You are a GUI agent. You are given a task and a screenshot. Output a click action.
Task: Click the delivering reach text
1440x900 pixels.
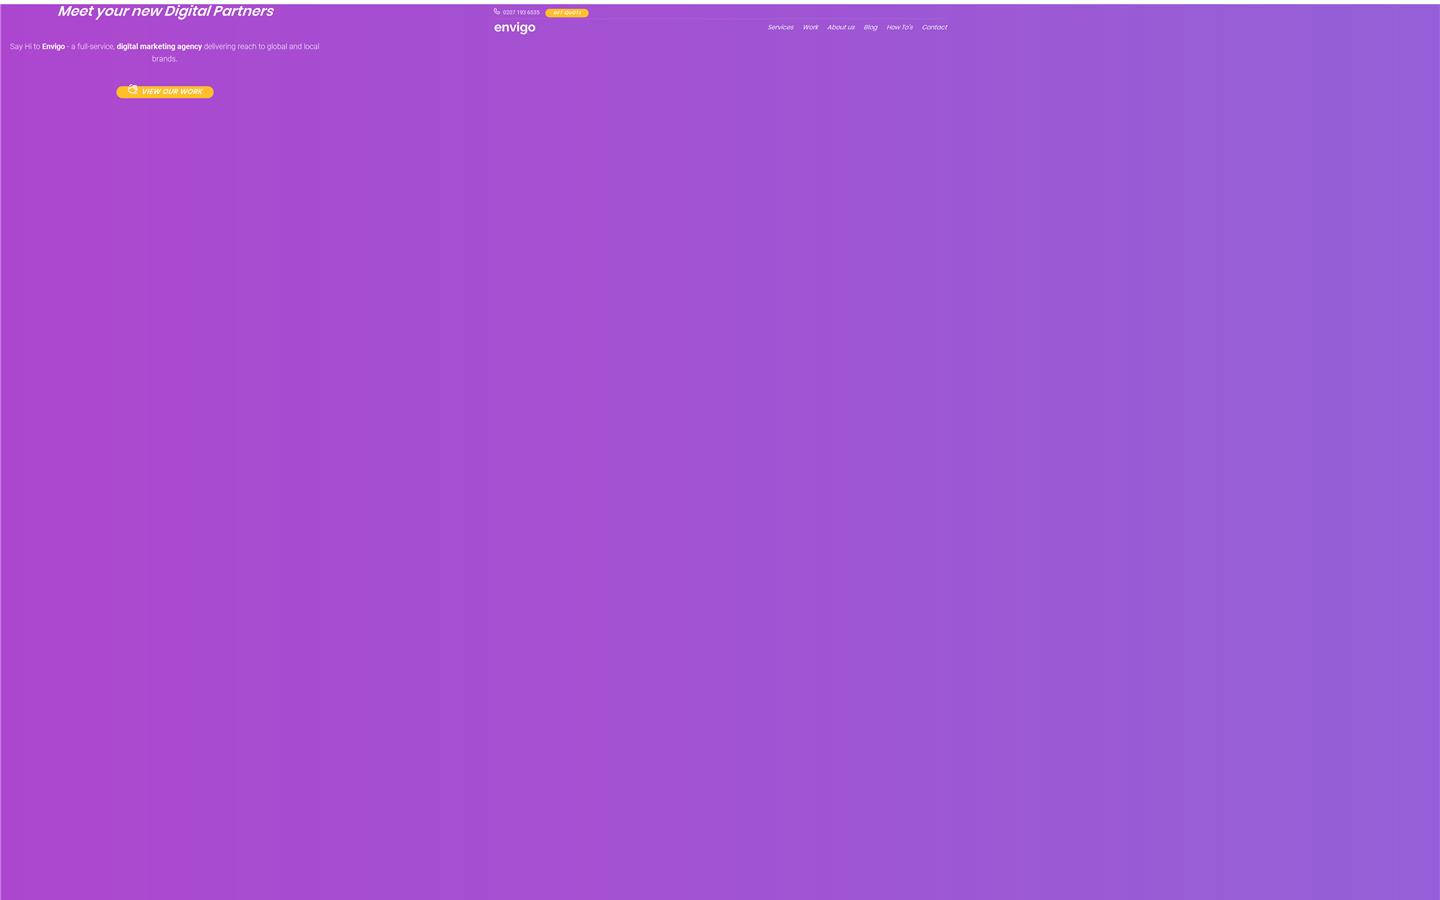coord(230,47)
